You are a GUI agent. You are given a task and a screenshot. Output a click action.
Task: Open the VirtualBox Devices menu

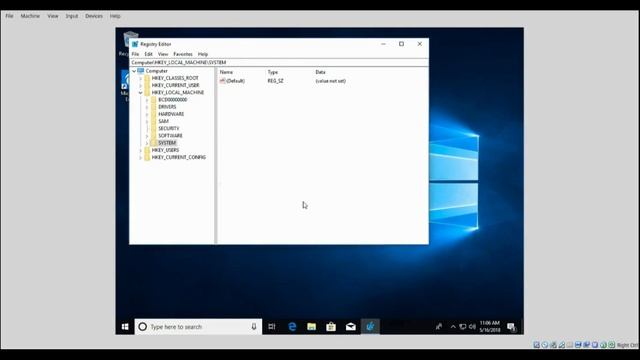pyautogui.click(x=94, y=16)
